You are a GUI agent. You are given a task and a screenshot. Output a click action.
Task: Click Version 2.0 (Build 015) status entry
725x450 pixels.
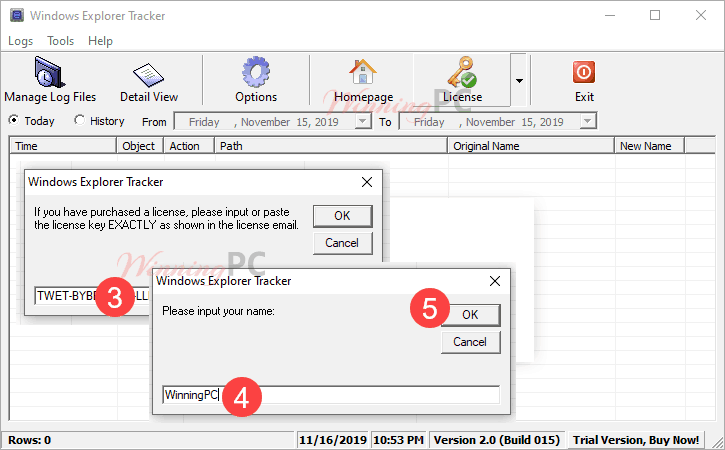pyautogui.click(x=497, y=440)
